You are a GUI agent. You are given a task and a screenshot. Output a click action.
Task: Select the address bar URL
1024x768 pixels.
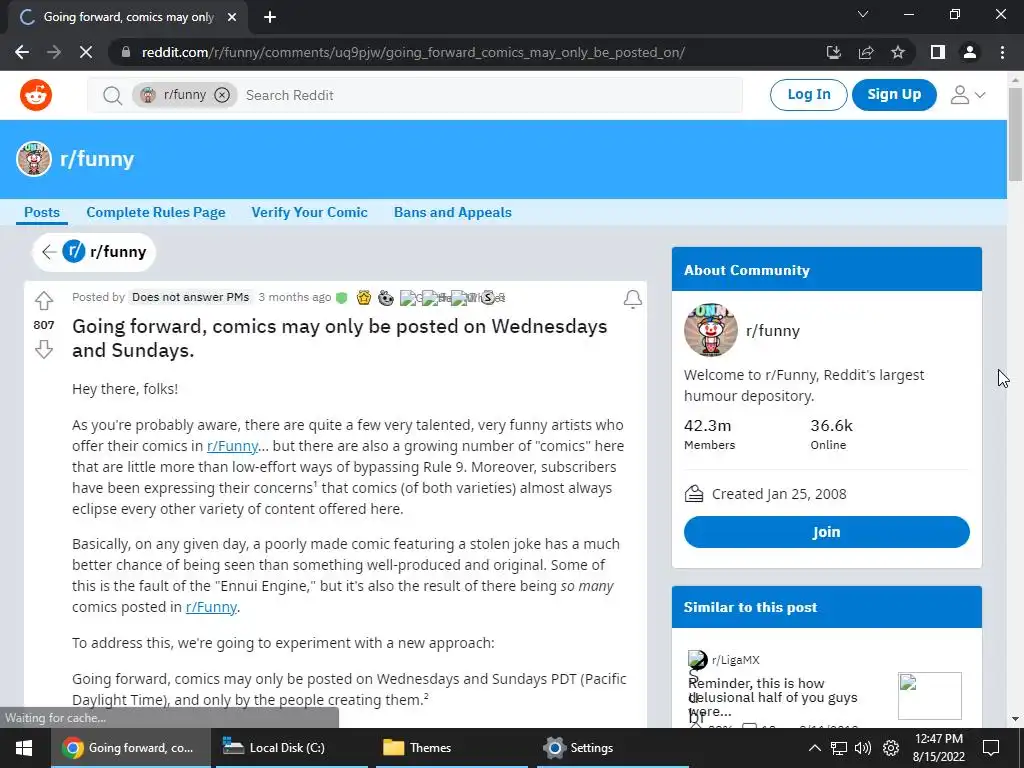click(x=413, y=52)
